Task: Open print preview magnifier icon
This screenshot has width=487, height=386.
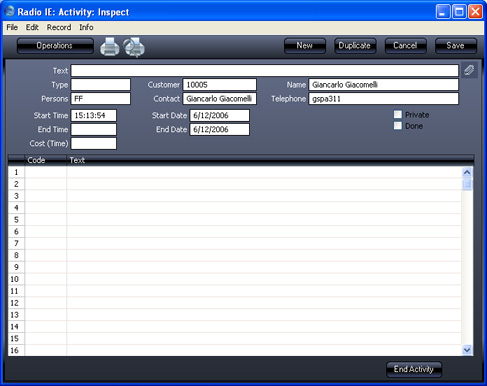Action: [134, 47]
